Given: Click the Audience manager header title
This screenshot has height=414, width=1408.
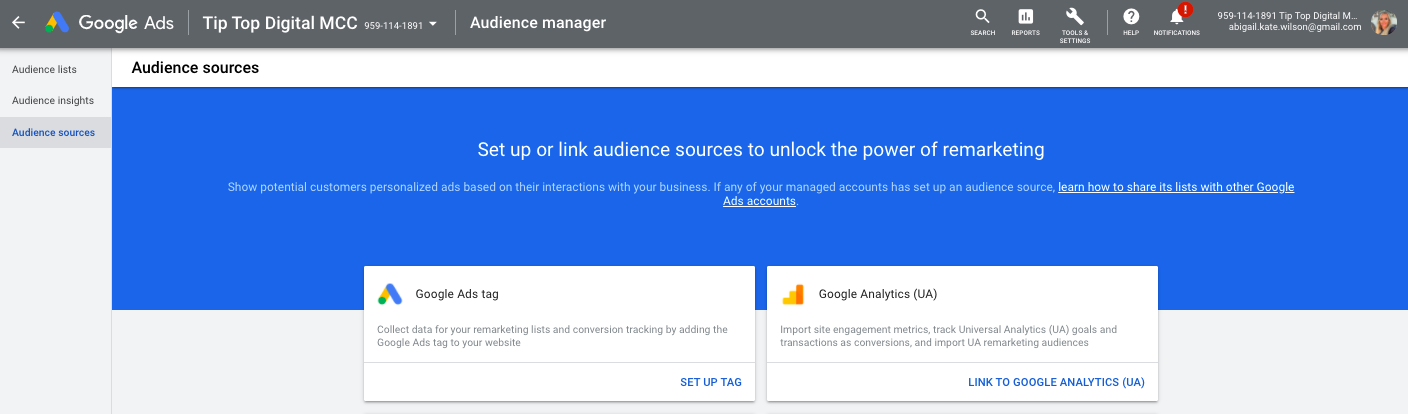Looking at the screenshot, I should (538, 22).
